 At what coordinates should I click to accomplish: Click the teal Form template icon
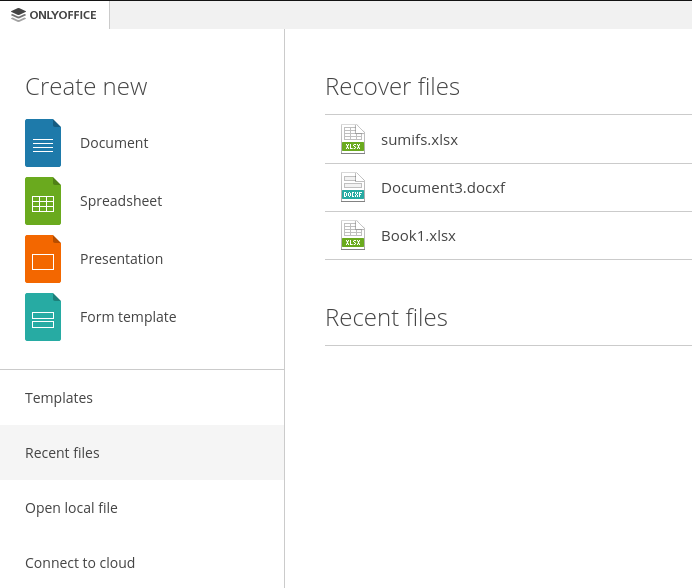click(x=43, y=317)
